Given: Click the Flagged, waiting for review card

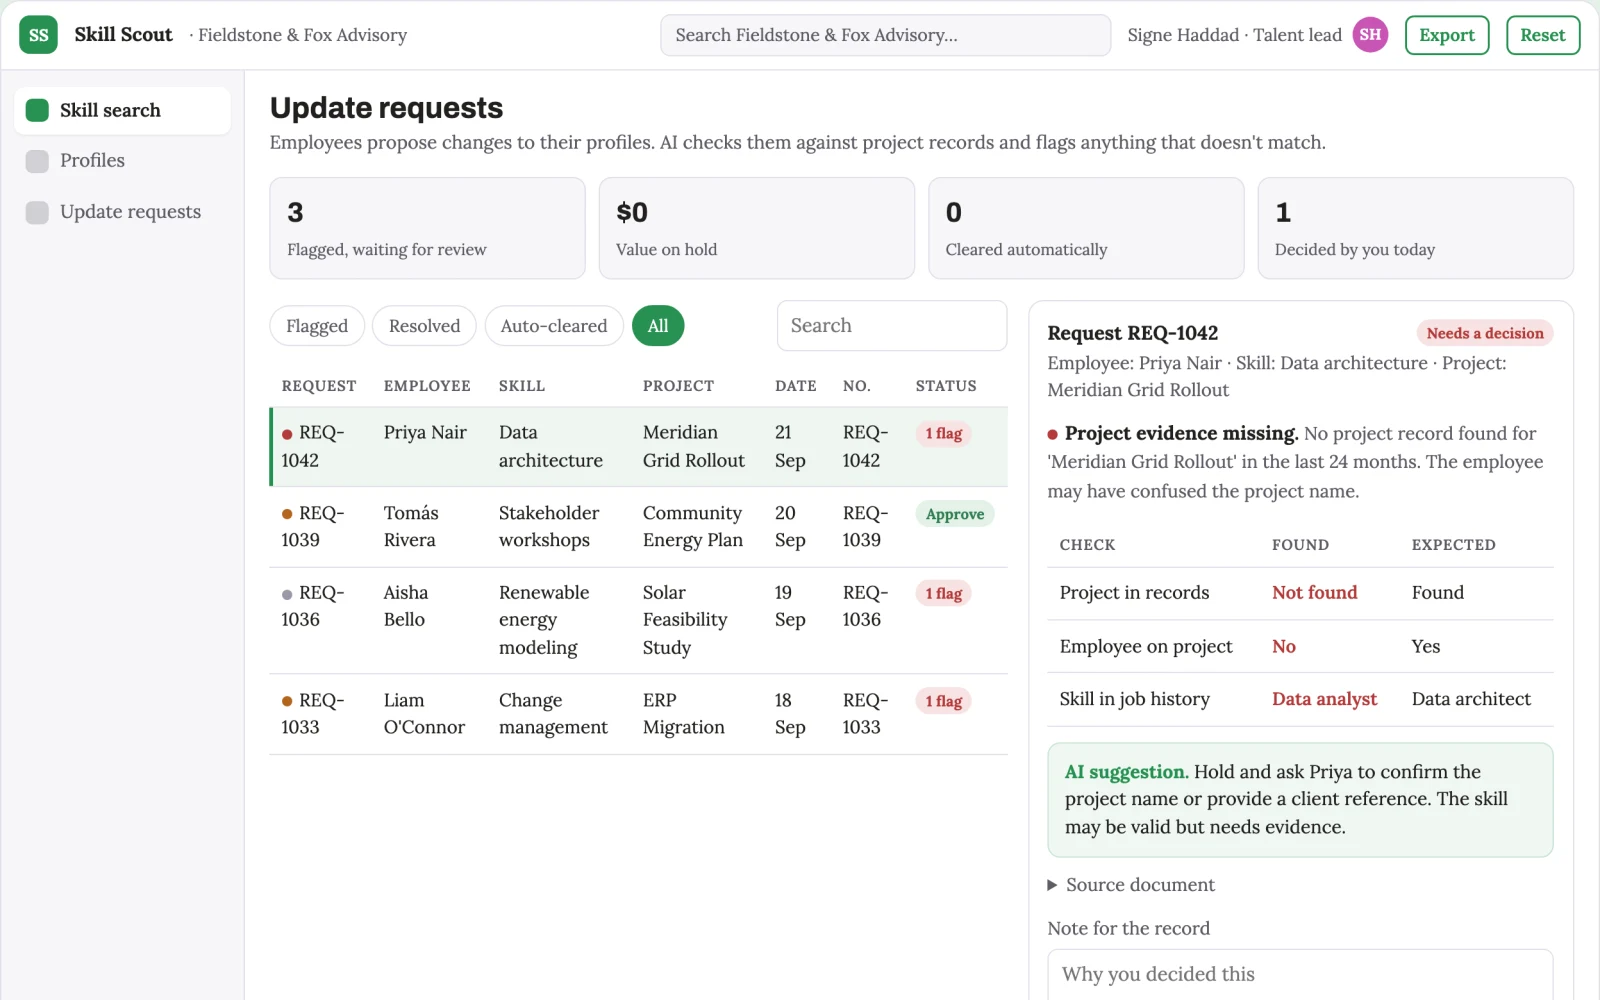Looking at the screenshot, I should (427, 228).
